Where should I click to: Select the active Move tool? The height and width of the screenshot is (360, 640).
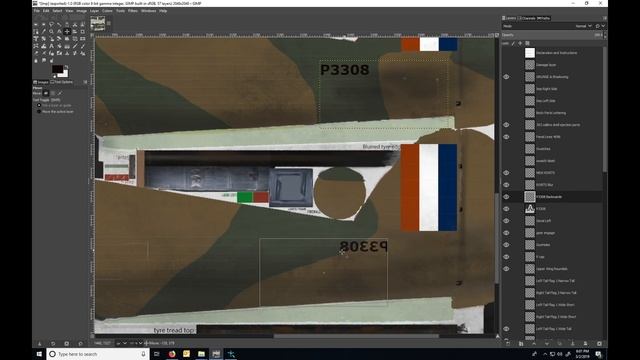[x=67, y=31]
